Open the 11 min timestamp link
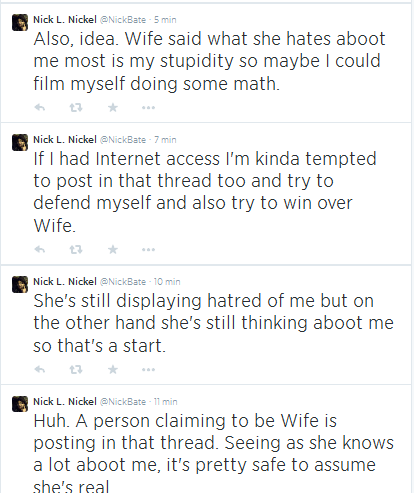This screenshot has width=414, height=493. click(165, 402)
